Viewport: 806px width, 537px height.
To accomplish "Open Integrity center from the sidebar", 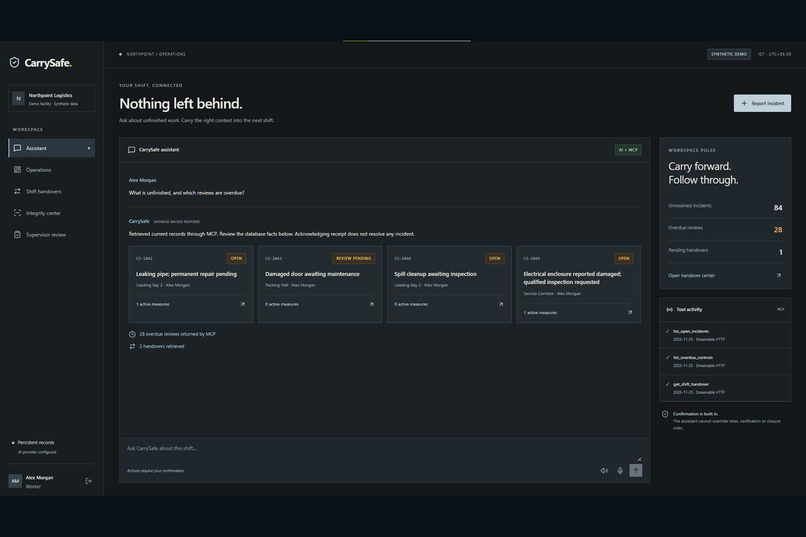I will (x=51, y=213).
